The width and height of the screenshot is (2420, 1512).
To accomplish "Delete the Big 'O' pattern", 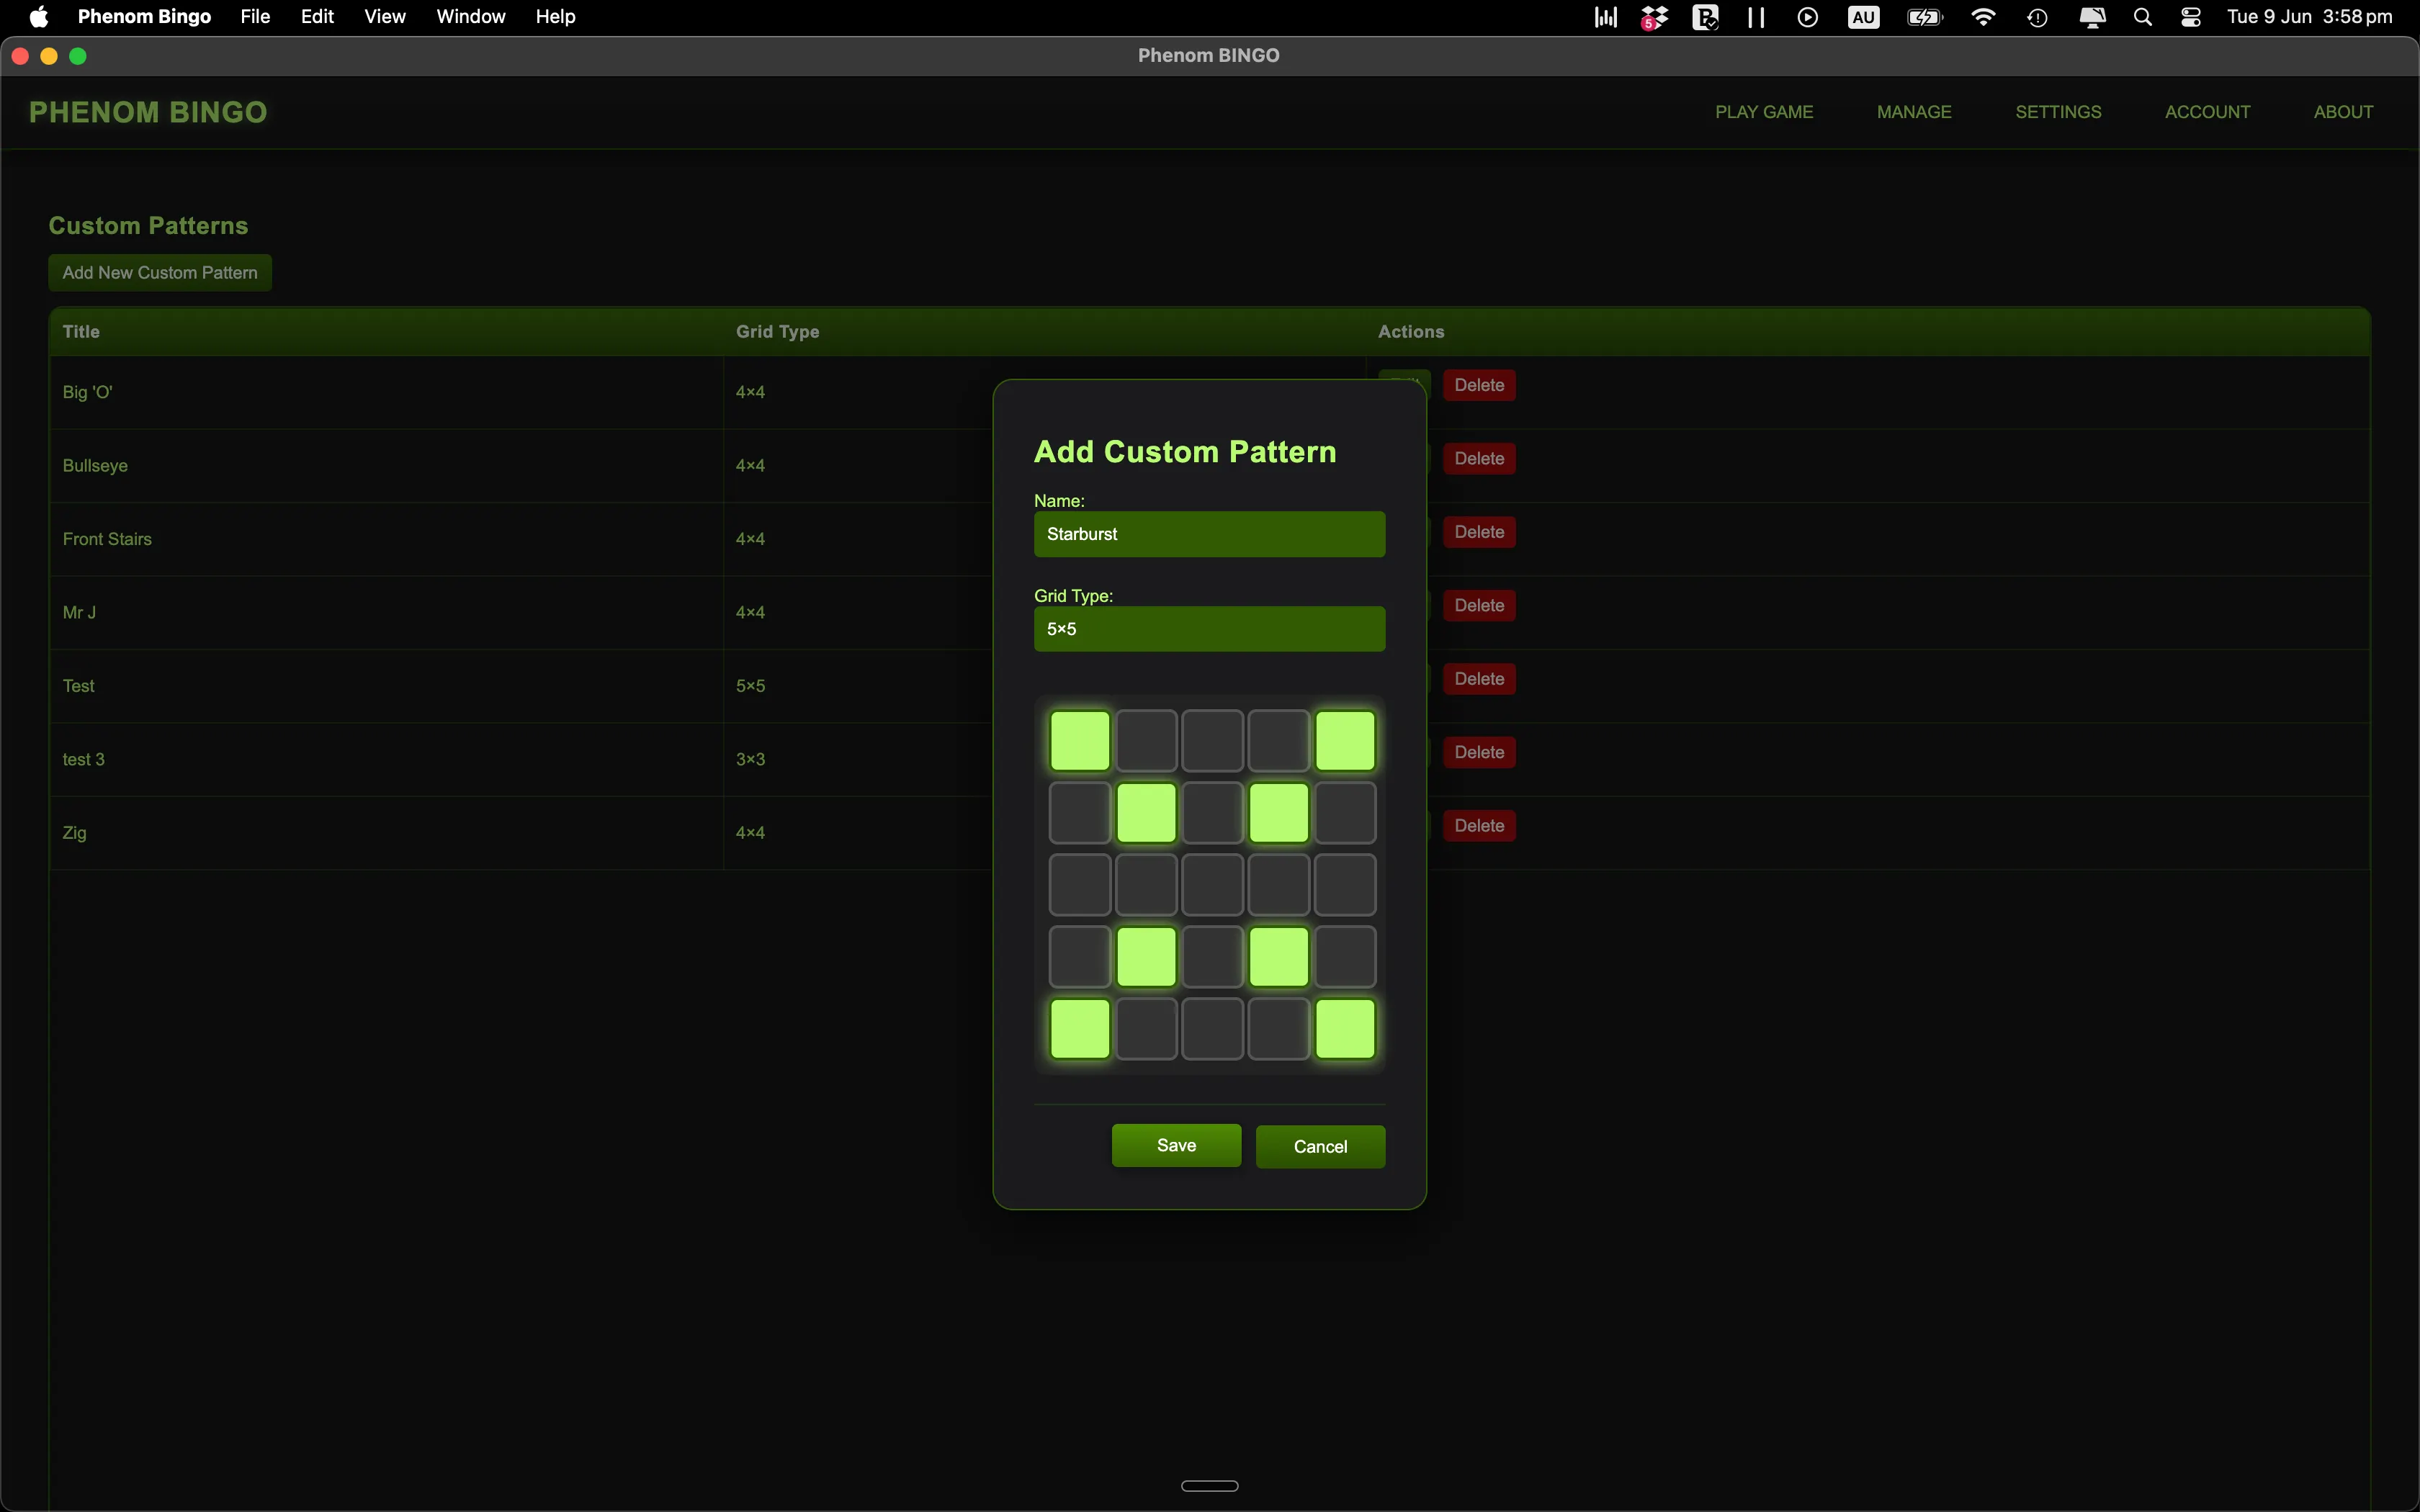I will pyautogui.click(x=1479, y=385).
